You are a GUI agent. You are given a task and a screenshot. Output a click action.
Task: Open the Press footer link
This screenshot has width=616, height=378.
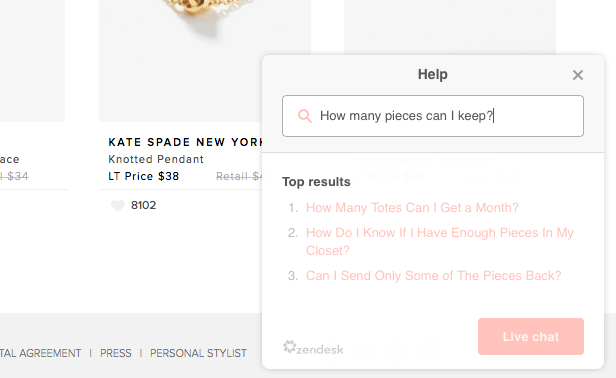click(116, 353)
